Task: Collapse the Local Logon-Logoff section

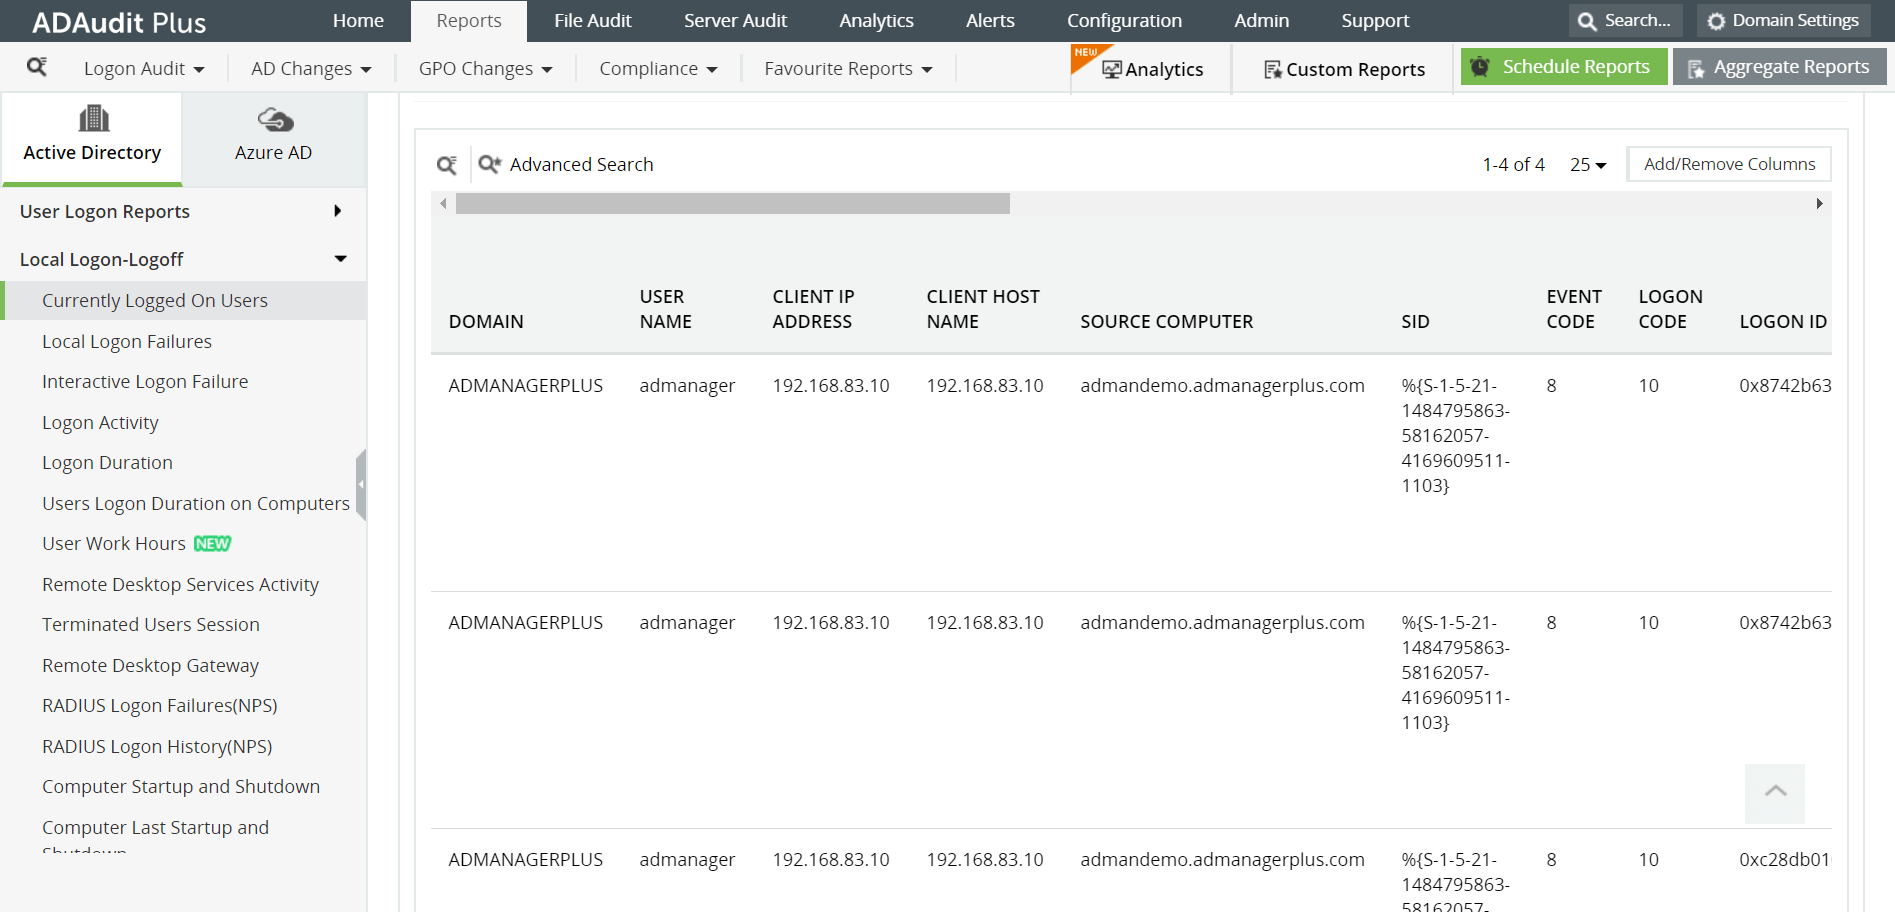Action: 182,259
